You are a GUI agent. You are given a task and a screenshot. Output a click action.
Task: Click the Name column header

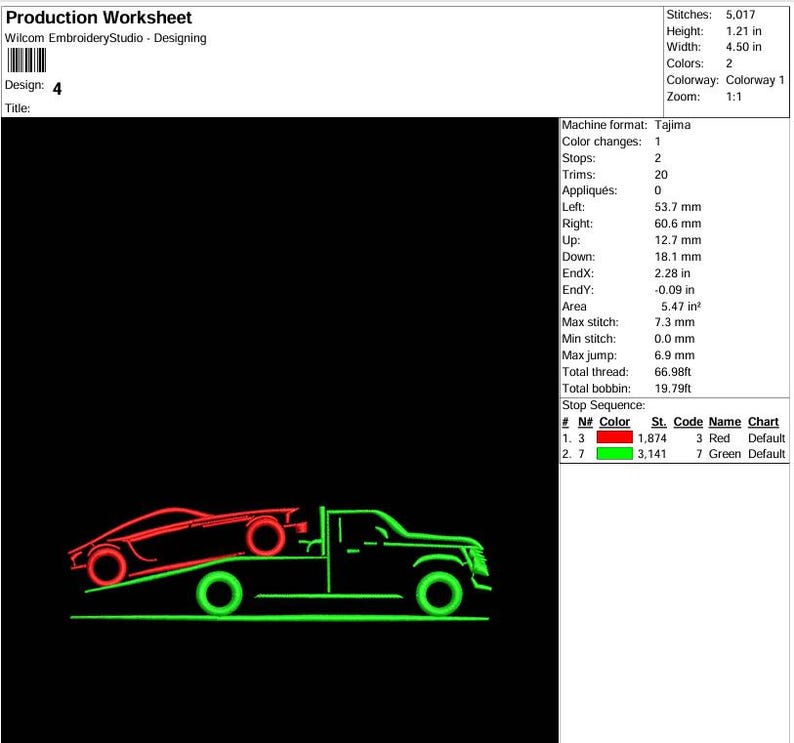point(725,421)
